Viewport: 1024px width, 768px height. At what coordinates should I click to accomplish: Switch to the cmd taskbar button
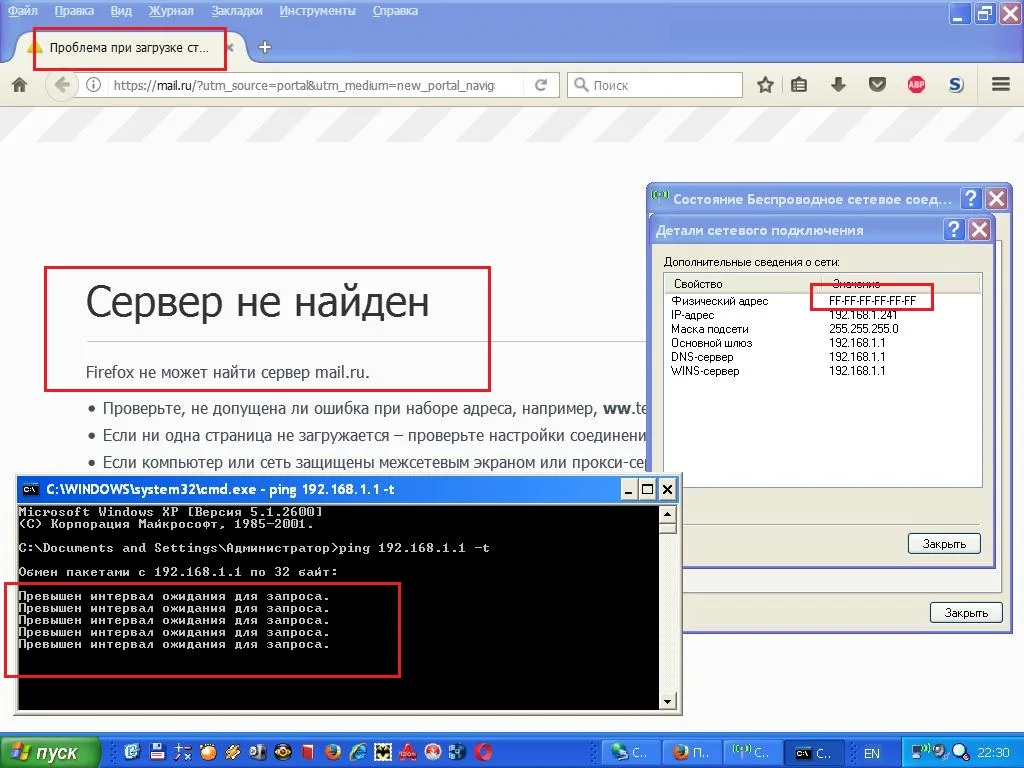tap(814, 753)
